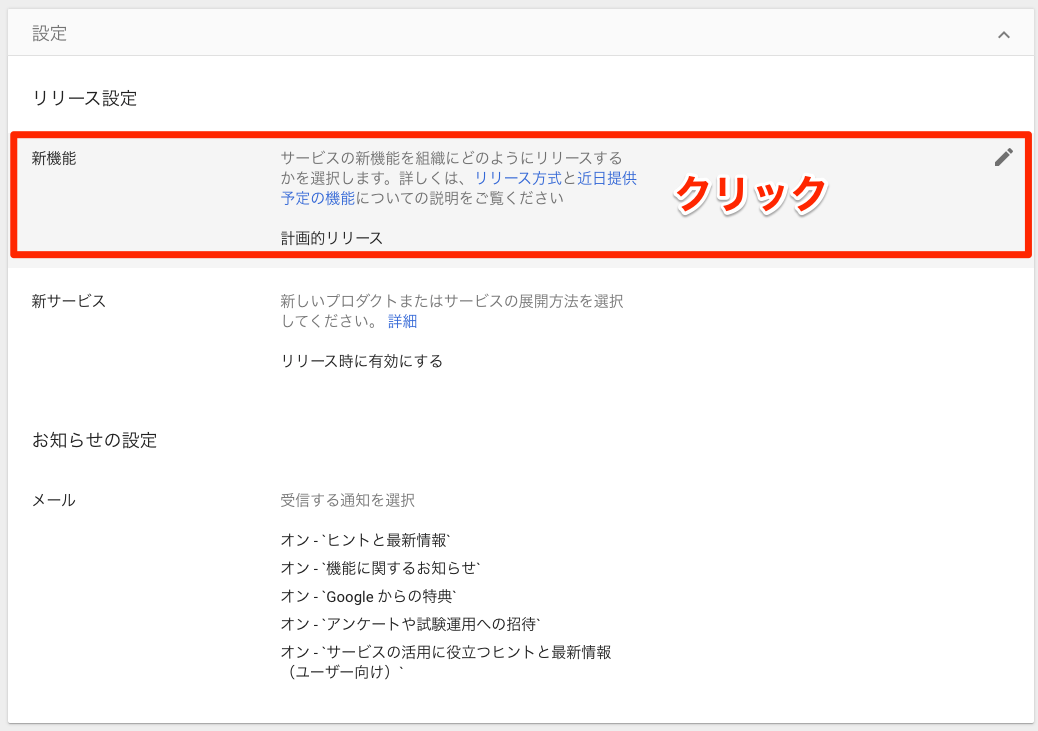The height and width of the screenshot is (731, 1038).
Task: Click the サービスの活用に役立つヒント notification entry
Action: 446,652
